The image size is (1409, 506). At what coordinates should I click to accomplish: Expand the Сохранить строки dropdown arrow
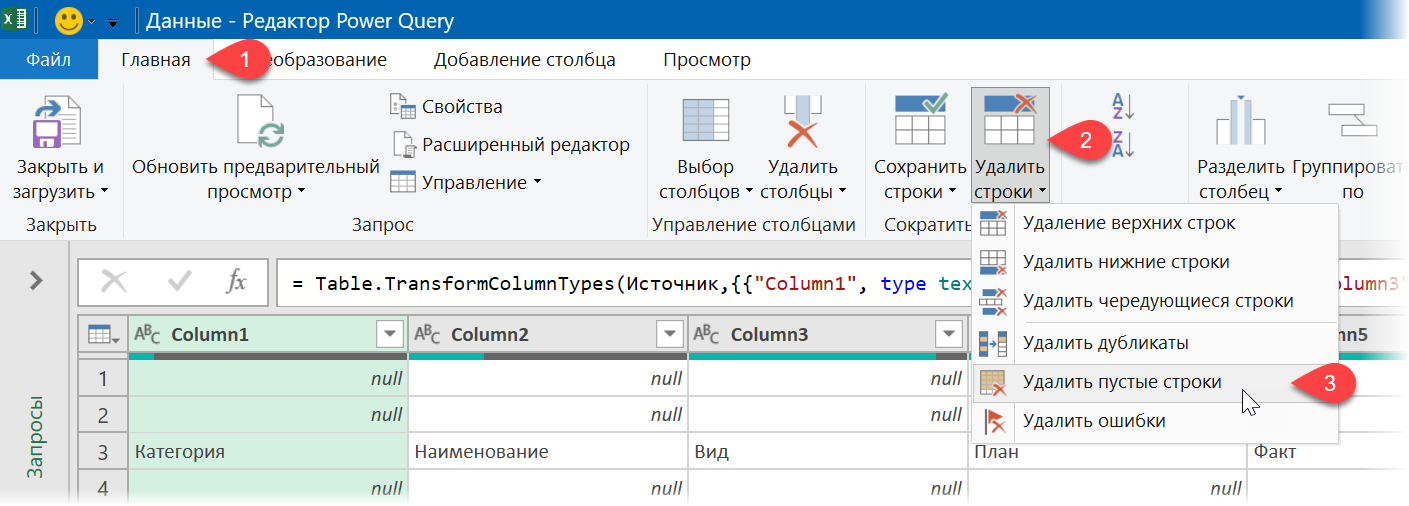[x=950, y=192]
